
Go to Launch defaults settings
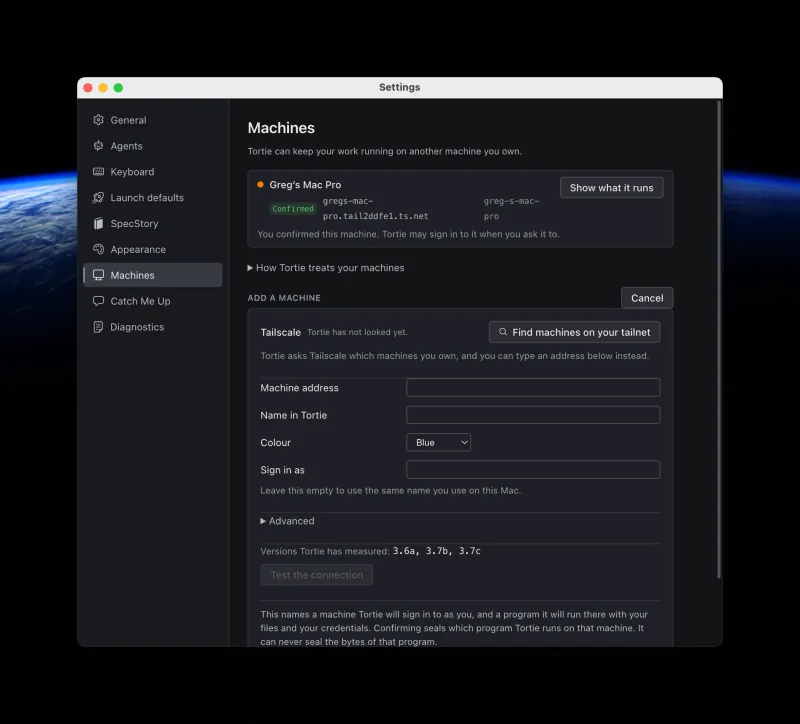click(x=153, y=197)
